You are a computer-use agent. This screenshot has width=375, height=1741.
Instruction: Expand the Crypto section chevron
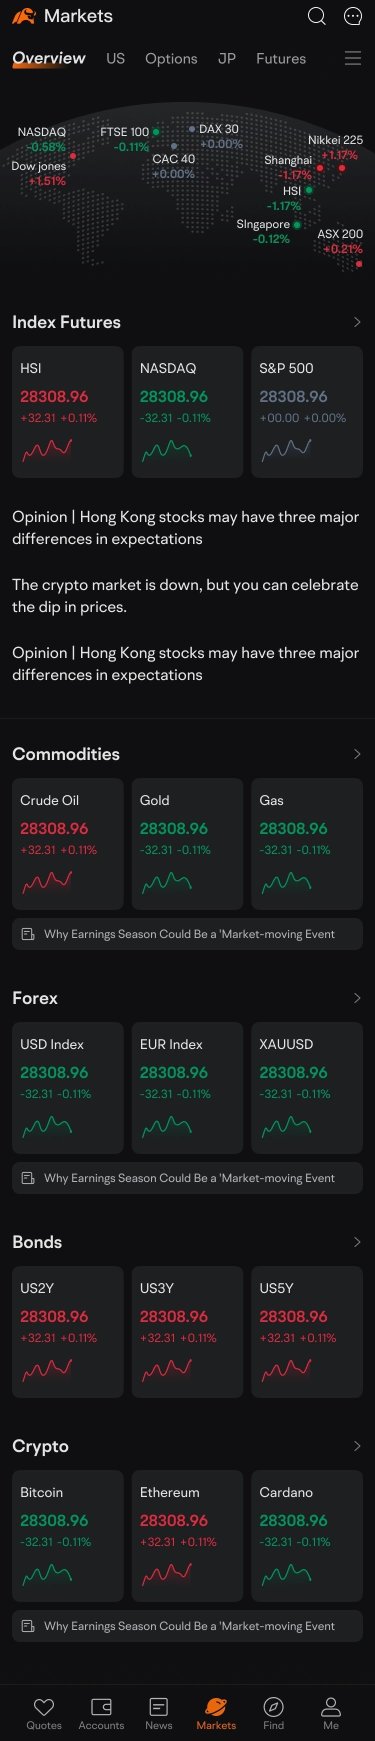(357, 1446)
